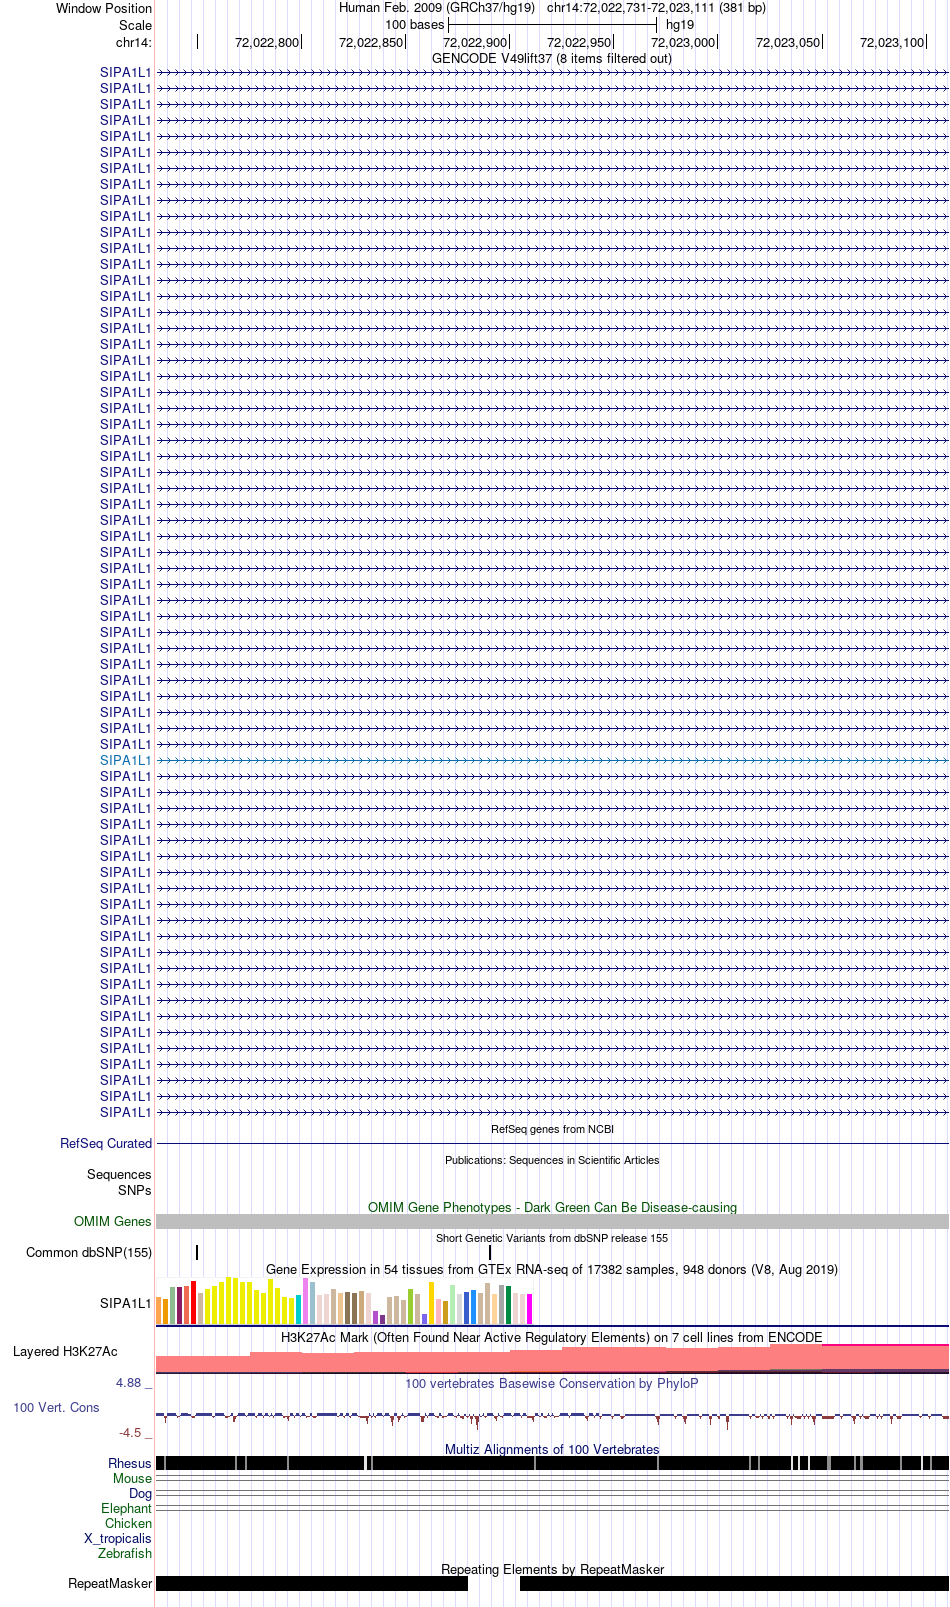
Task: Click the 72,022,800 ruler coordinate
Action: 267,42
